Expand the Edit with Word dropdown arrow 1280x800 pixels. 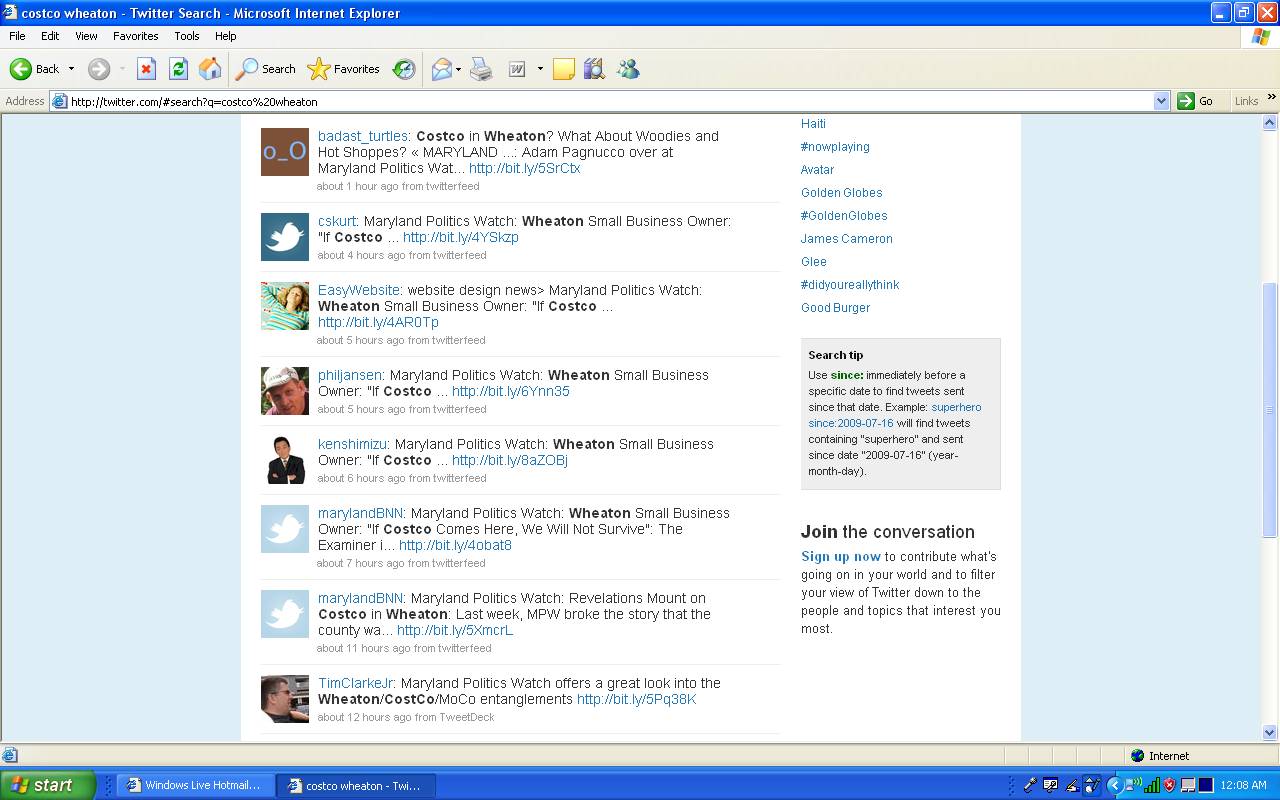click(540, 69)
